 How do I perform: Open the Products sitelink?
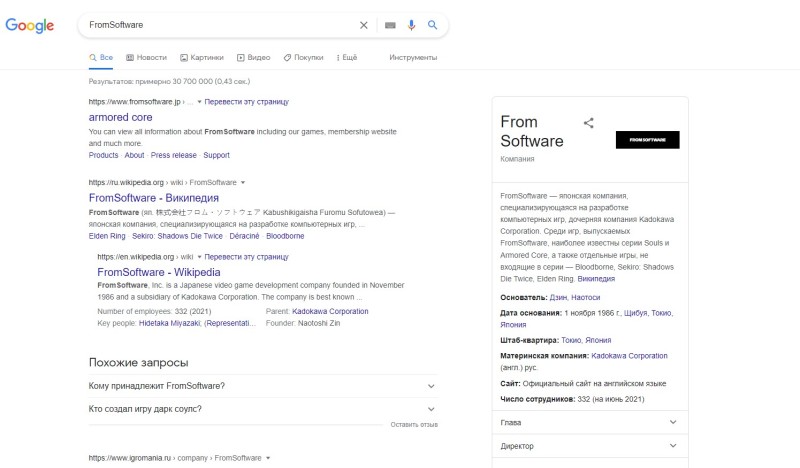(104, 155)
